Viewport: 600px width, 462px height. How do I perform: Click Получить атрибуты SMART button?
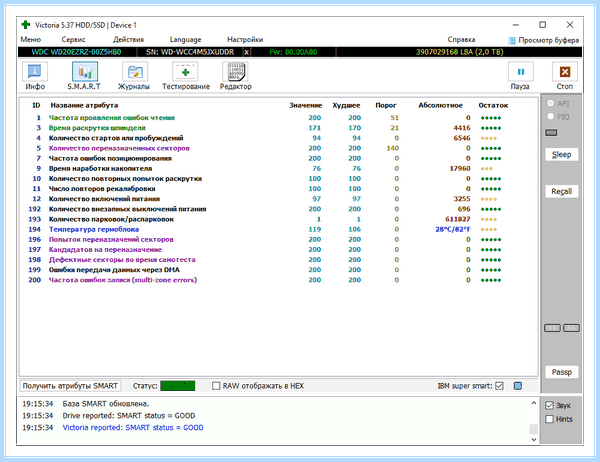tap(70, 386)
